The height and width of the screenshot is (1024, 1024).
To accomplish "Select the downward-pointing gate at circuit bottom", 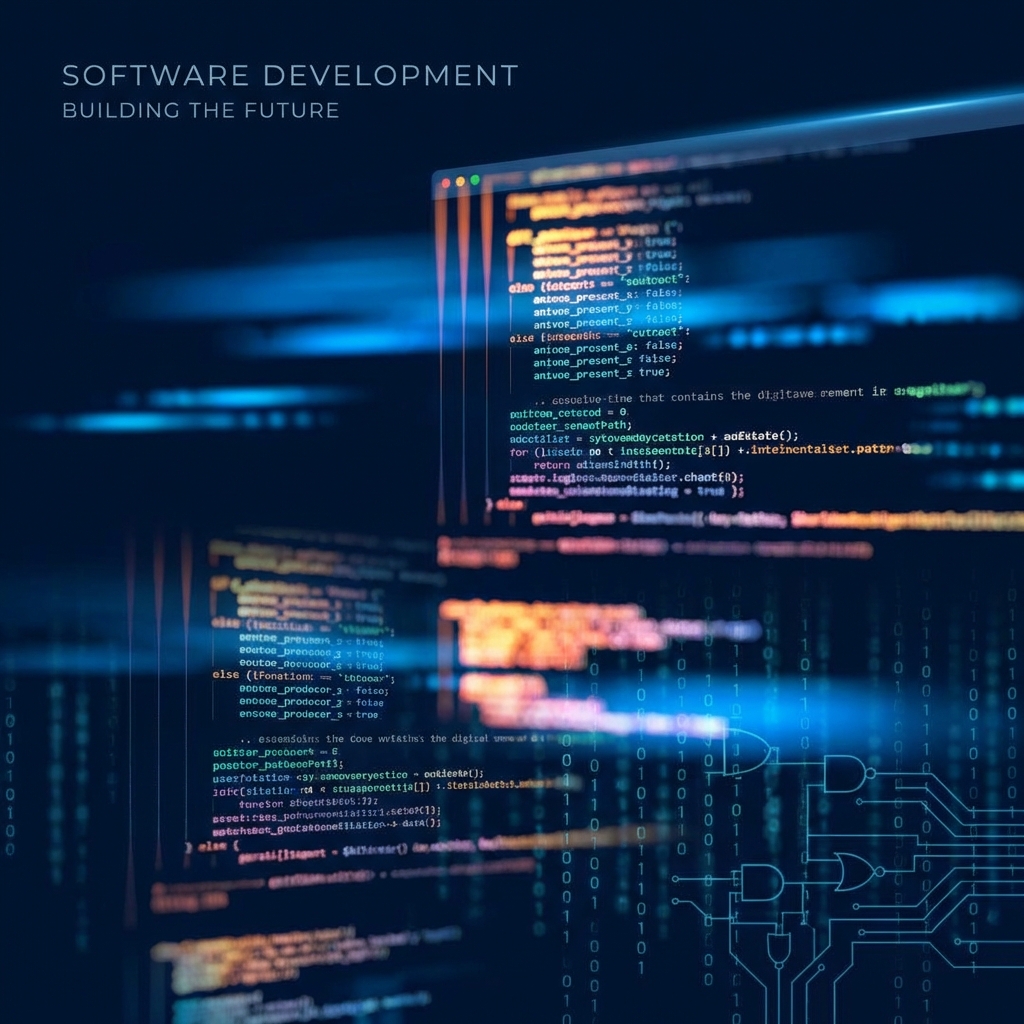I will pos(778,947).
